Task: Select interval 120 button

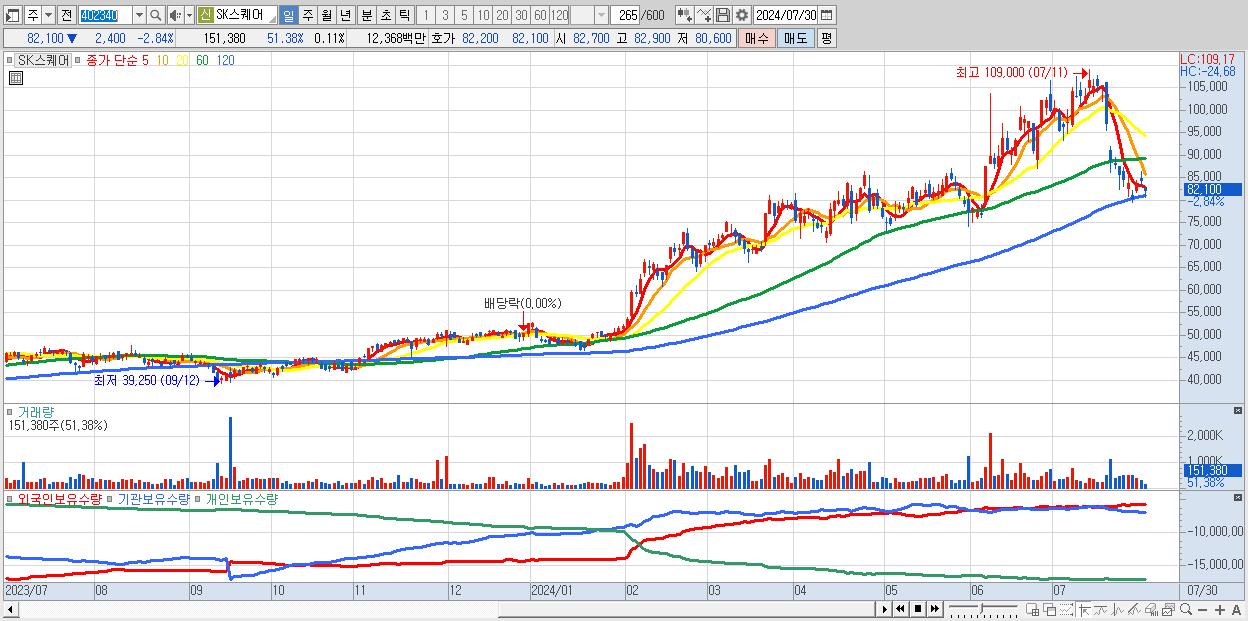Action: (559, 15)
